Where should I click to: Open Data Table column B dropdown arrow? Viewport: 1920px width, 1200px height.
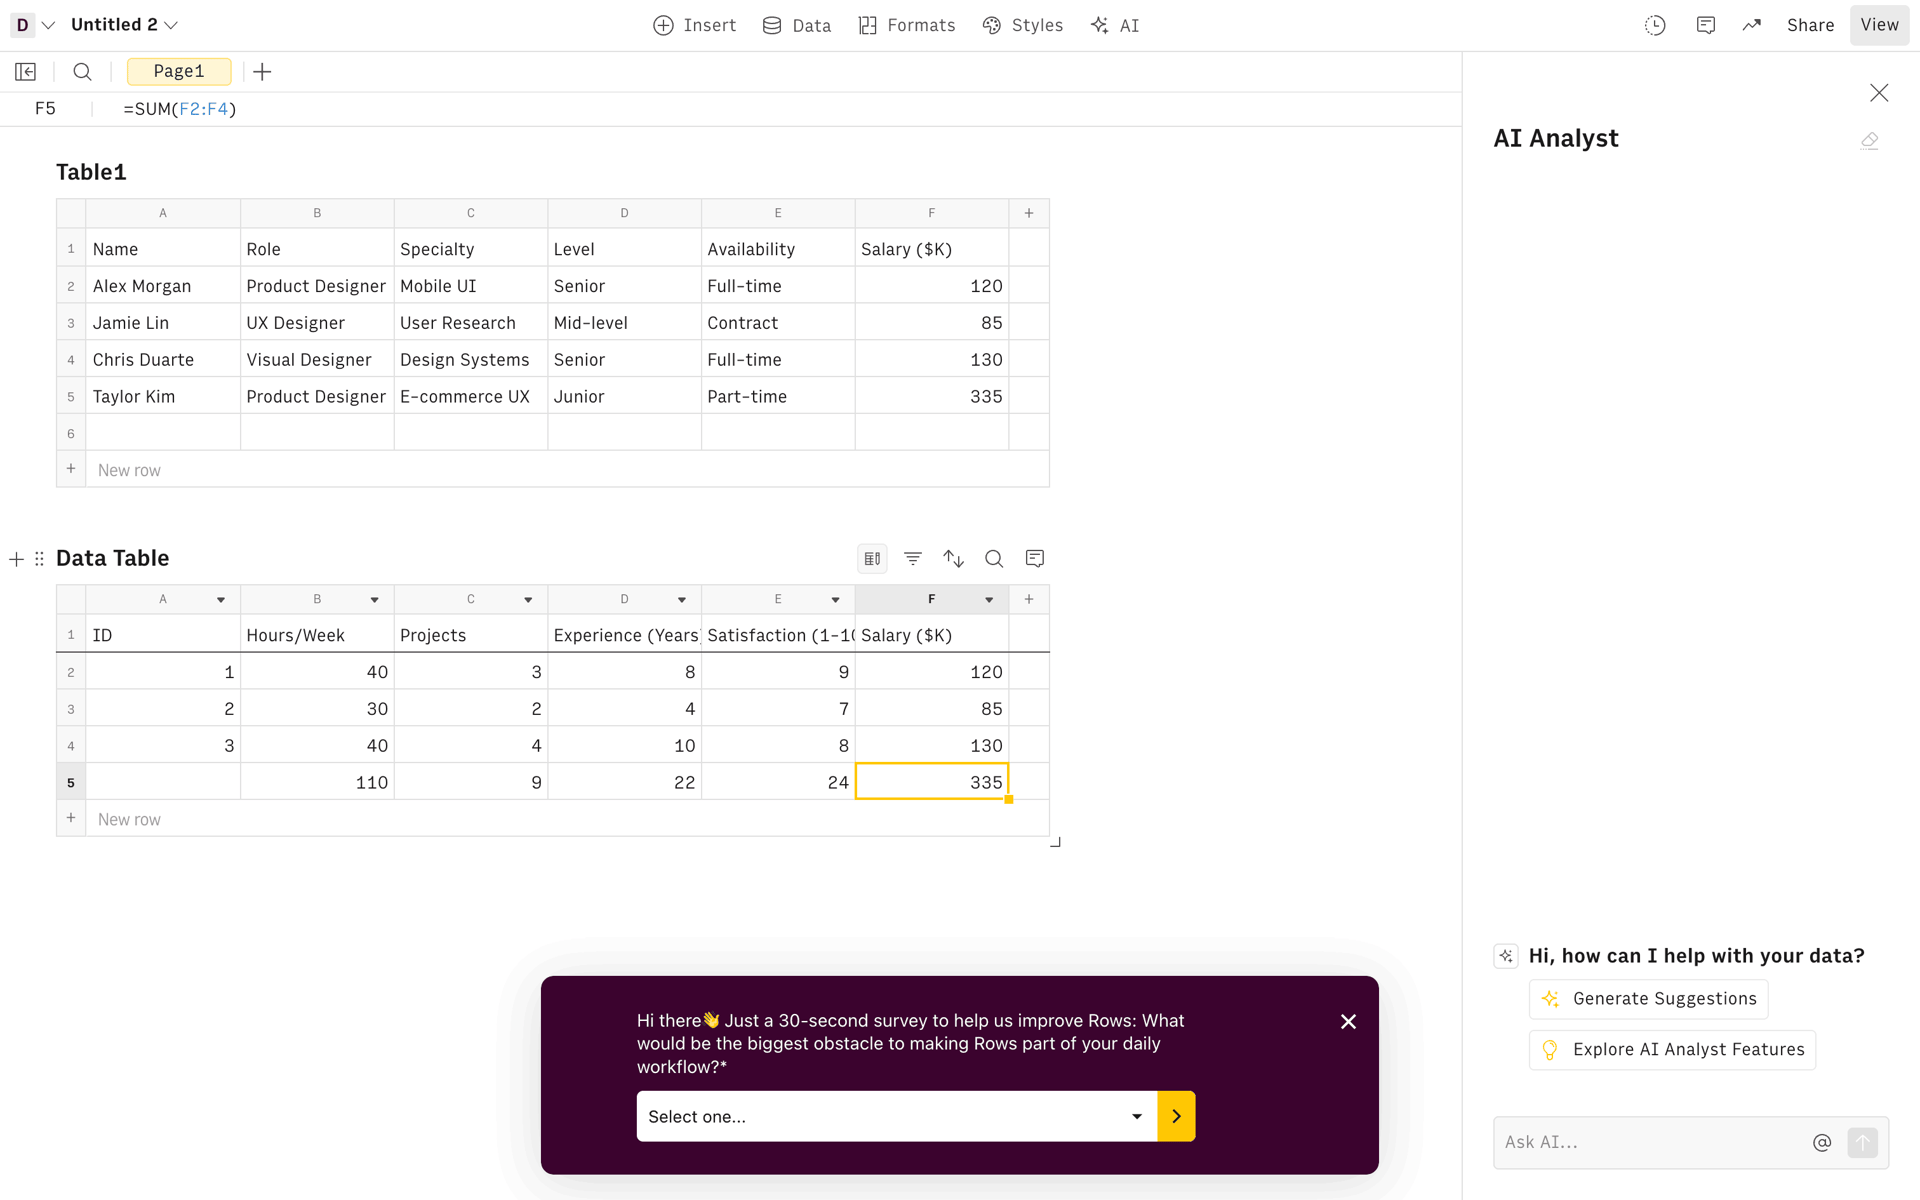(x=375, y=600)
